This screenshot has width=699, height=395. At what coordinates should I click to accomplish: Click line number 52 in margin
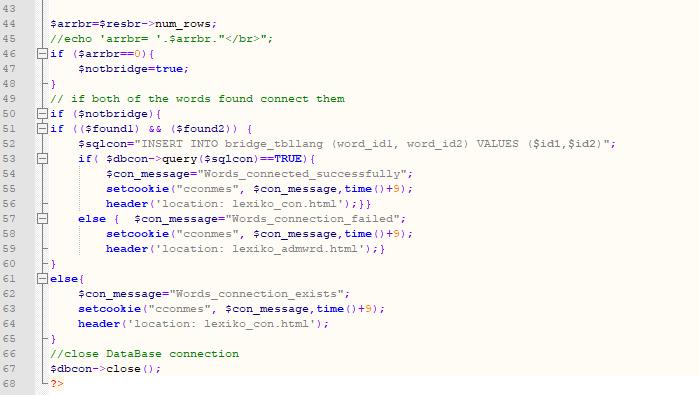(x=9, y=144)
